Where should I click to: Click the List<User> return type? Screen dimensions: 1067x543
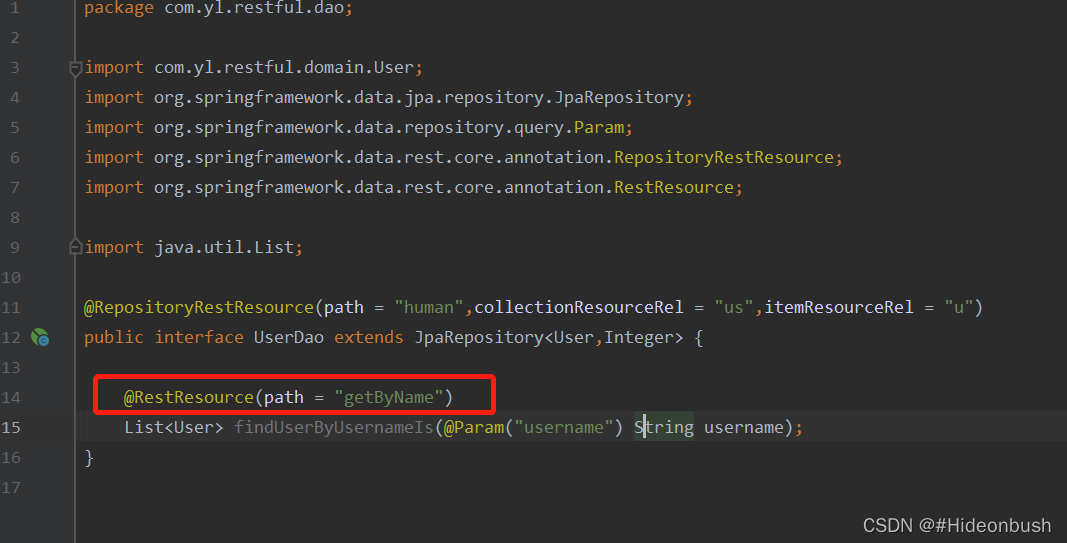(x=174, y=427)
